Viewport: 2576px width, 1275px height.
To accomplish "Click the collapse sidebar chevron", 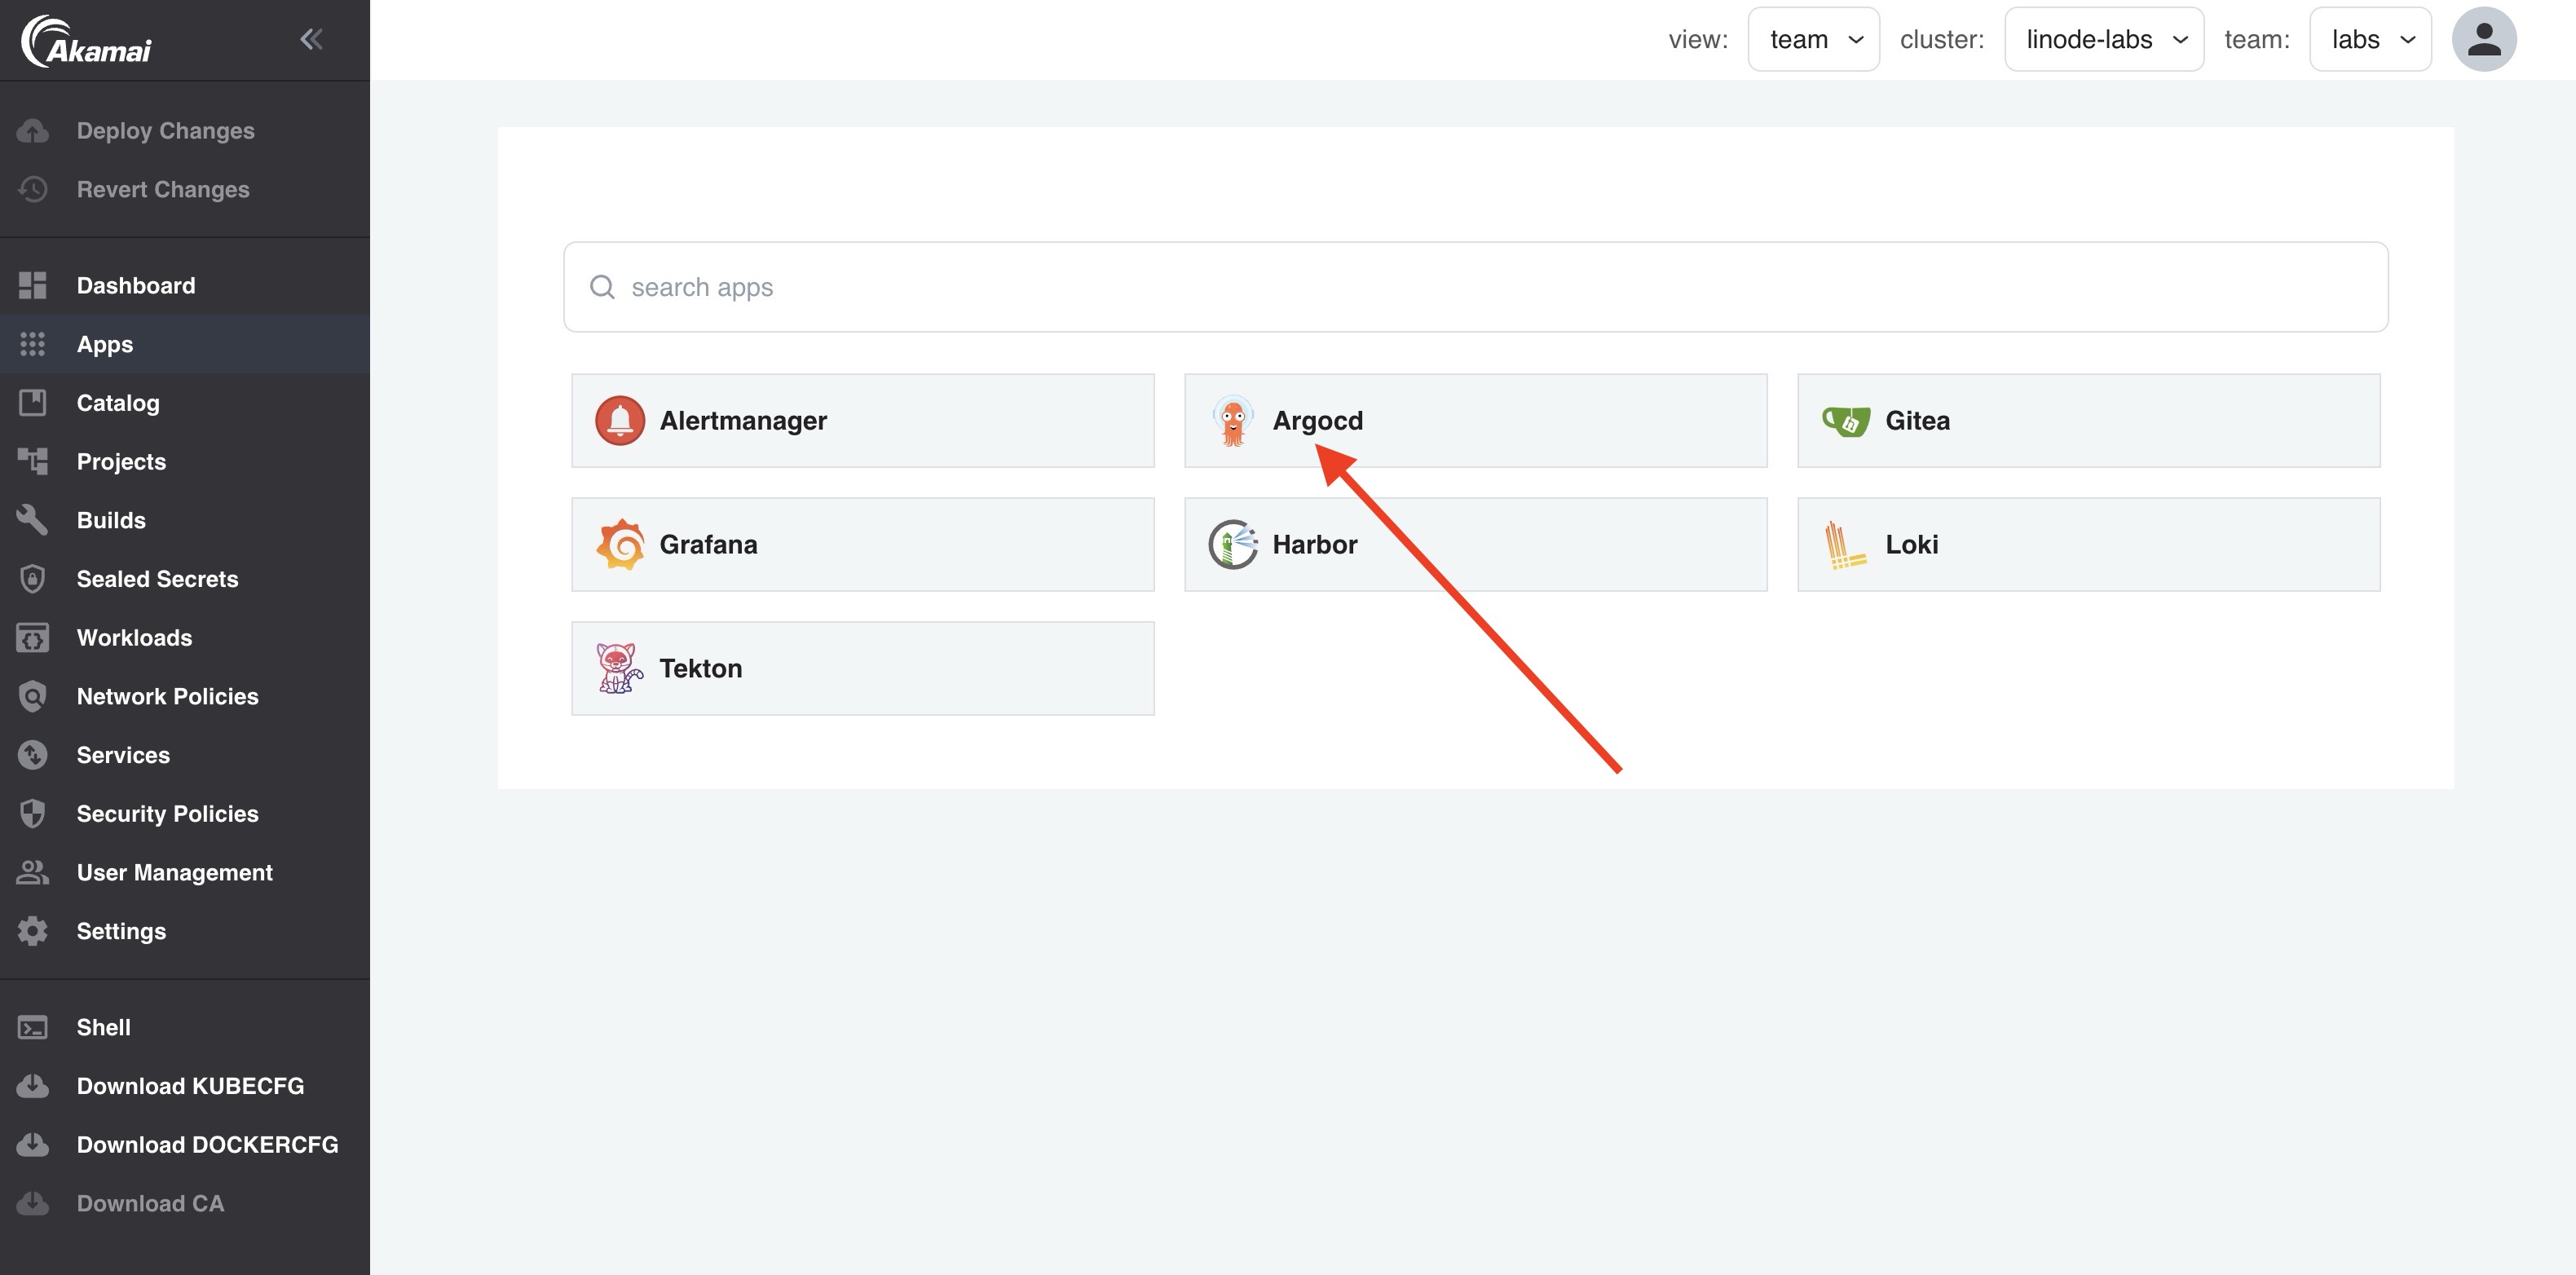I will (x=311, y=37).
